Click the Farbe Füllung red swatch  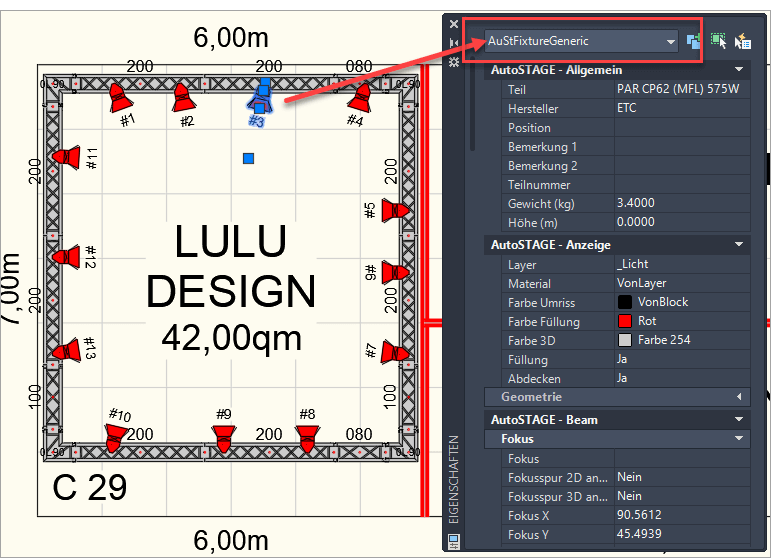click(625, 321)
